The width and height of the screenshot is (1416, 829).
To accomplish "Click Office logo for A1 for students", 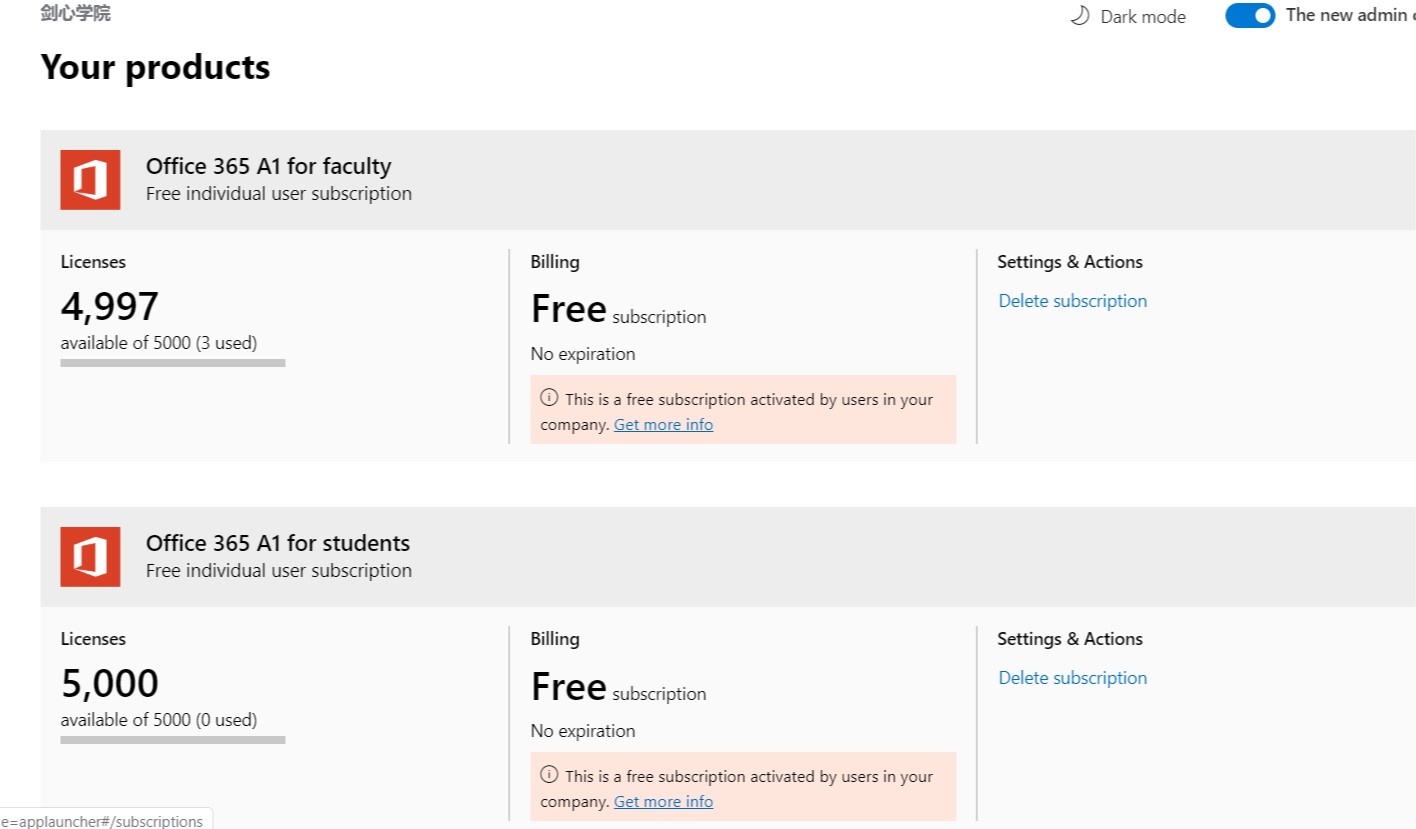I will coord(90,557).
